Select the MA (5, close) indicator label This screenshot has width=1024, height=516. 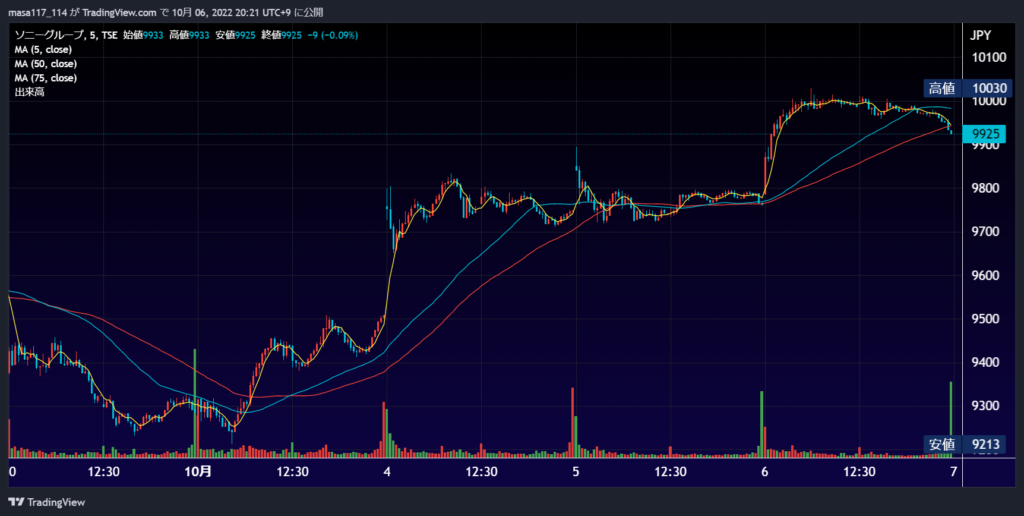[43, 50]
